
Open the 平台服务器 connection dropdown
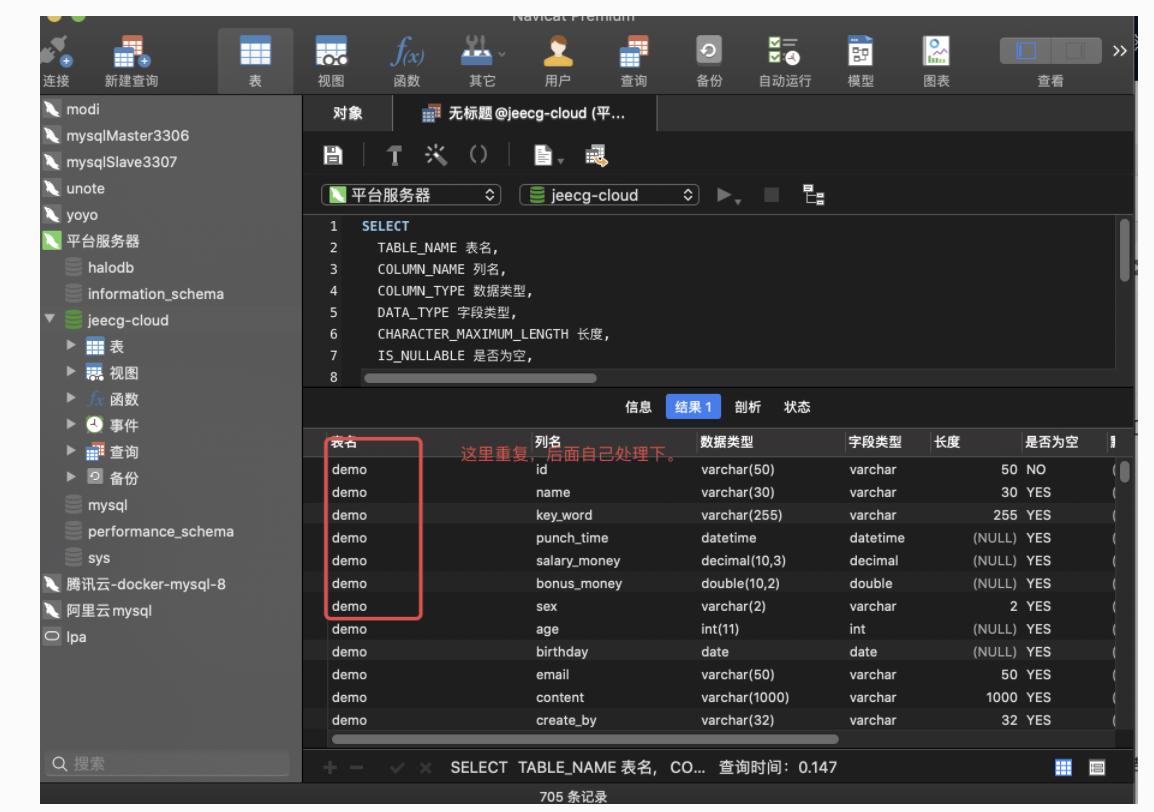coord(411,196)
